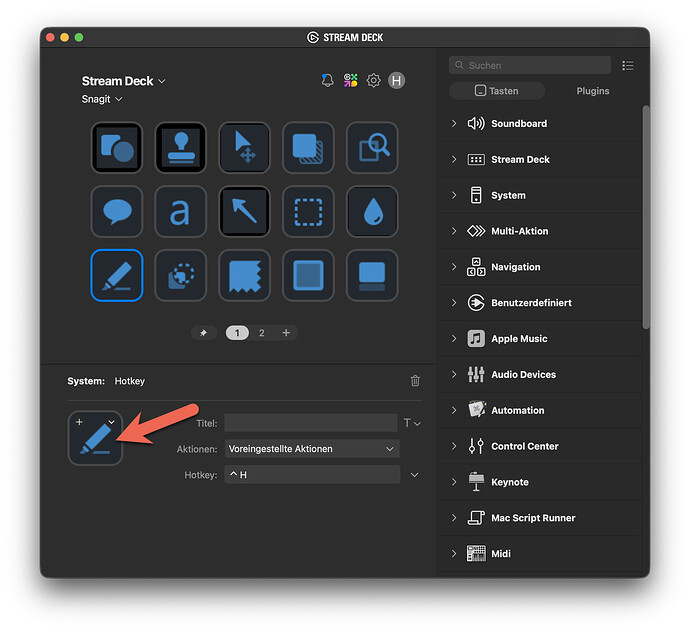The width and height of the screenshot is (690, 631).
Task: Open the Hotkey options chevron
Action: pos(415,475)
